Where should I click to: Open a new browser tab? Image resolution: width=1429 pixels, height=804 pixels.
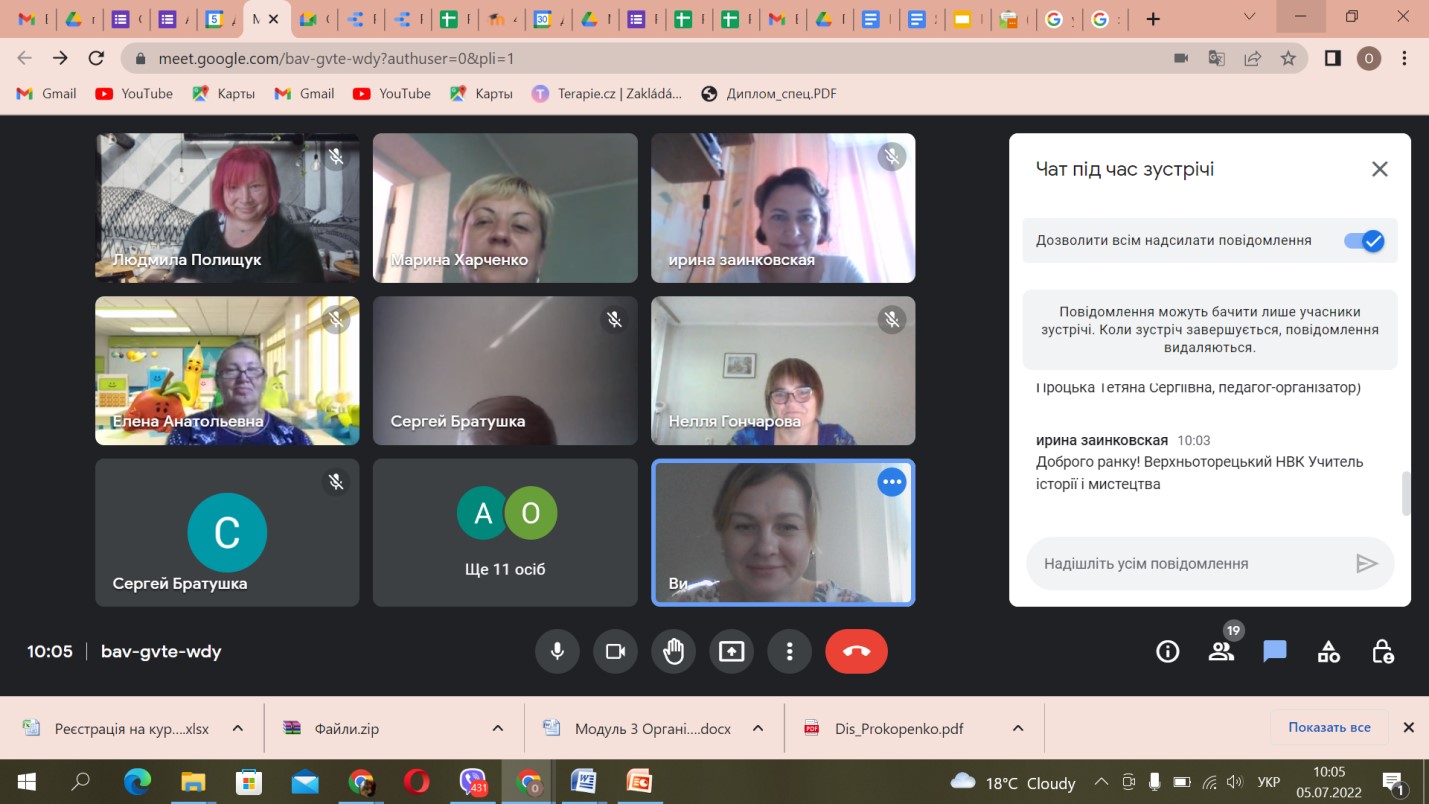pyautogui.click(x=1153, y=19)
